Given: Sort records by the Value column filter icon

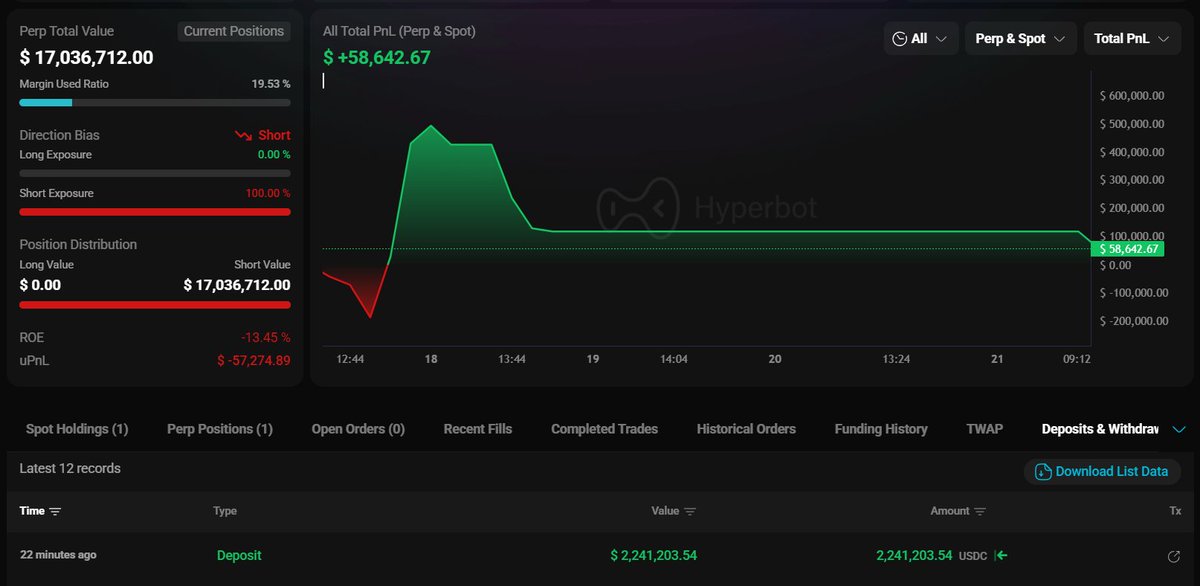Looking at the screenshot, I should coord(690,511).
